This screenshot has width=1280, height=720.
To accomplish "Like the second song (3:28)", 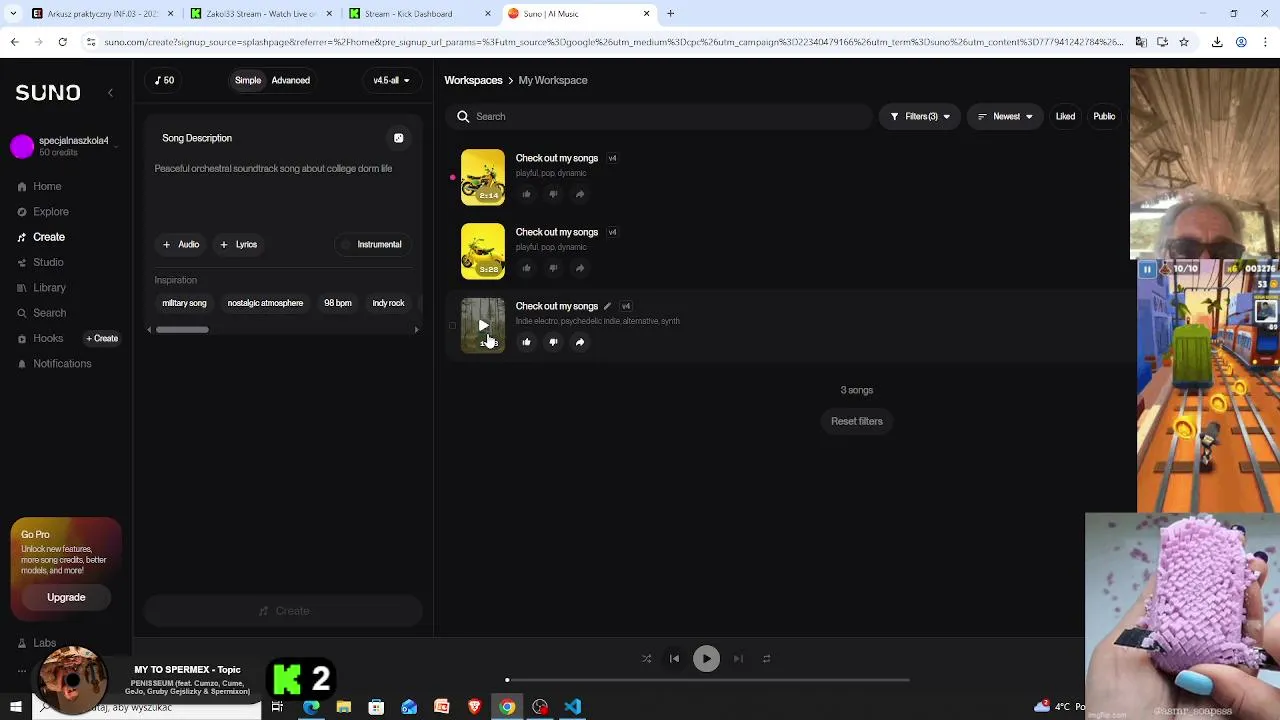I will 526,268.
